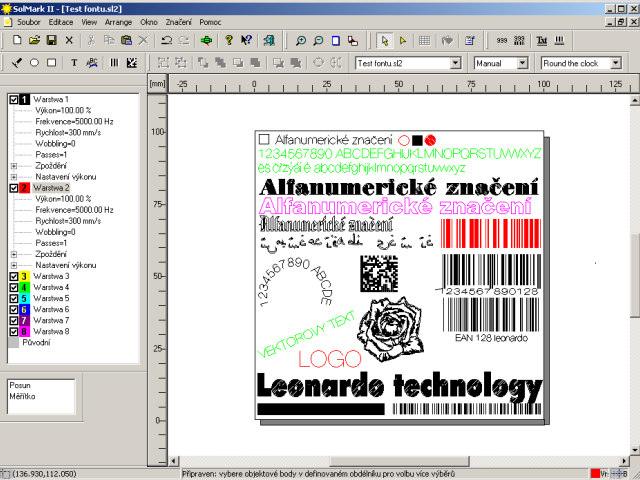This screenshot has height=480, width=640.
Task: Zoom out with the magnifier minus icon
Action: click(318, 40)
